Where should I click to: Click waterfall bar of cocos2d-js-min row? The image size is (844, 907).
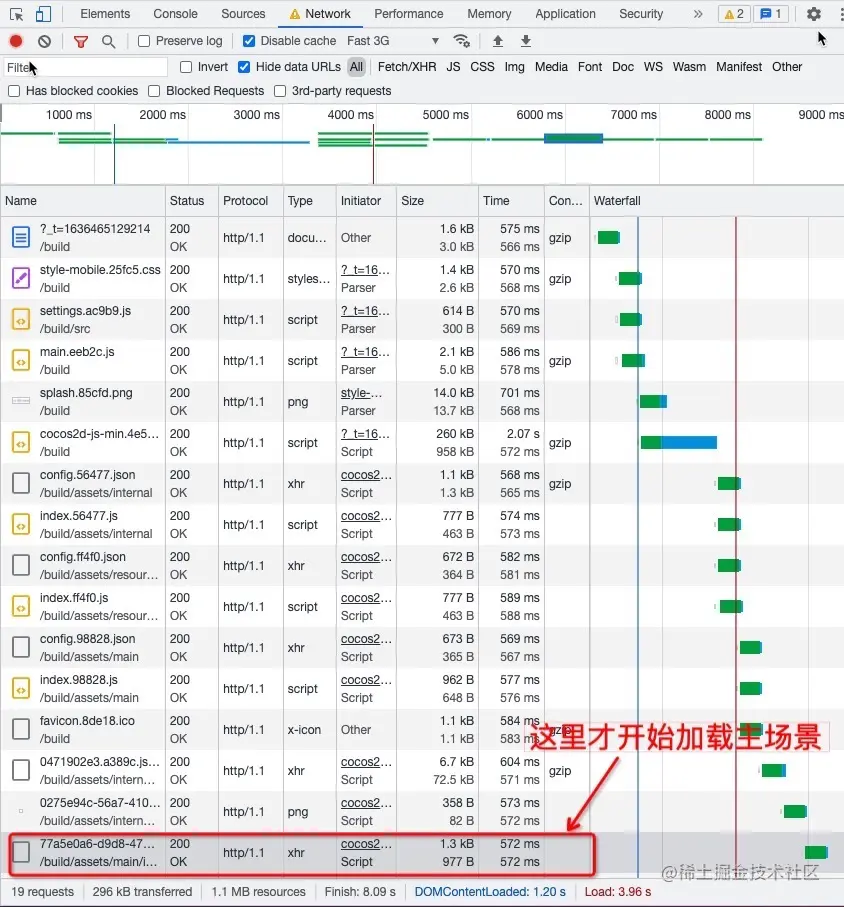[679, 443]
